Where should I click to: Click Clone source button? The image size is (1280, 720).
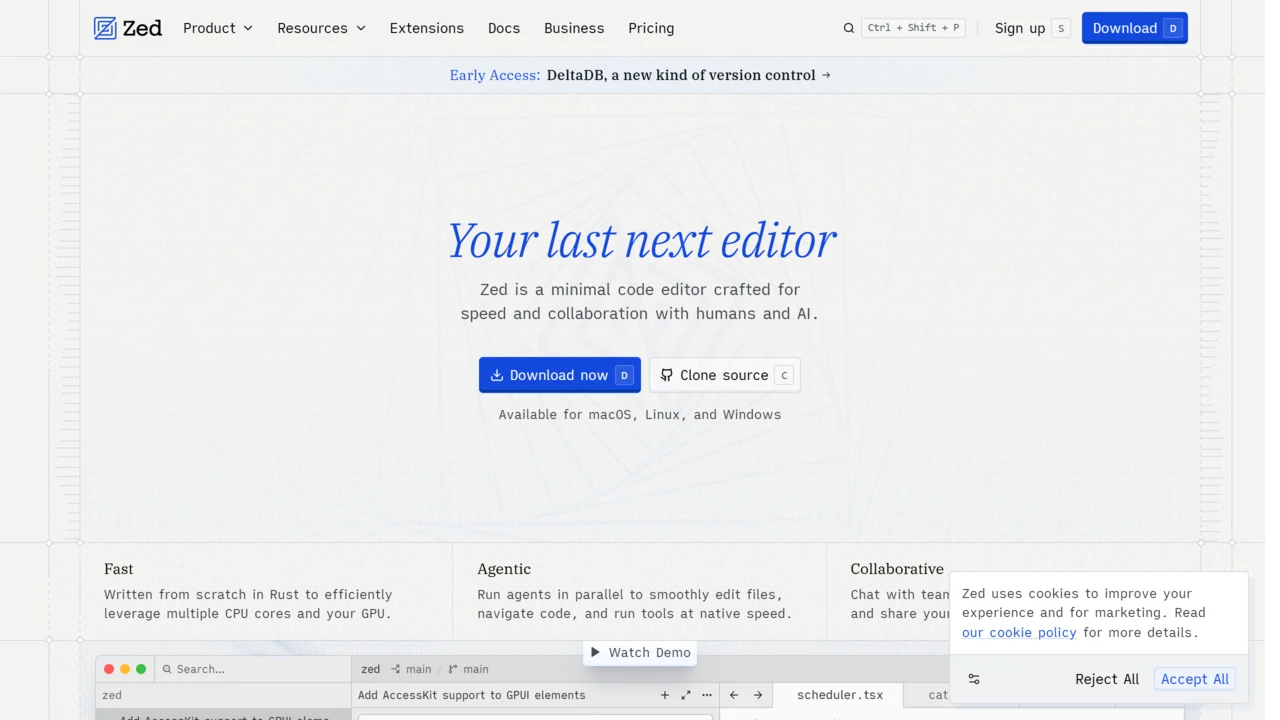pos(725,375)
